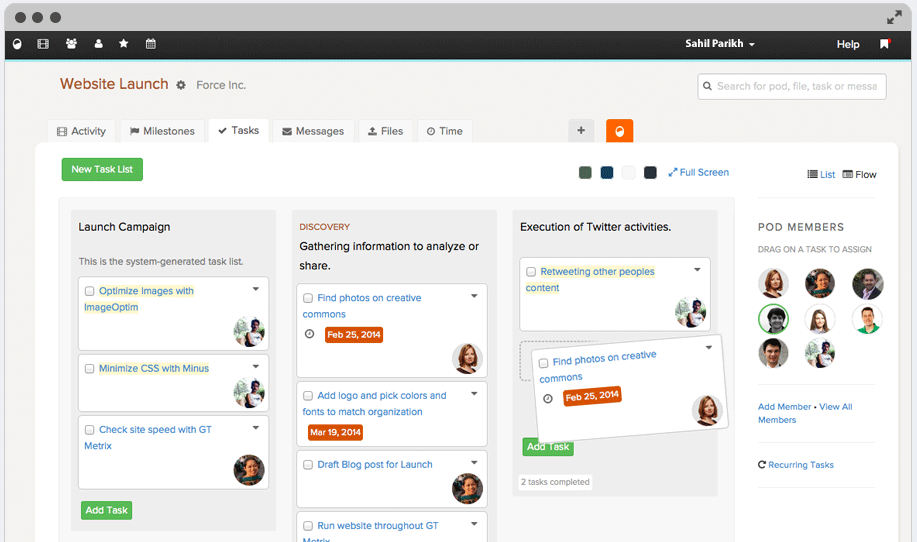This screenshot has height=542, width=917.
Task: Mark Retweeting other peoples content complete
Action: (x=531, y=272)
